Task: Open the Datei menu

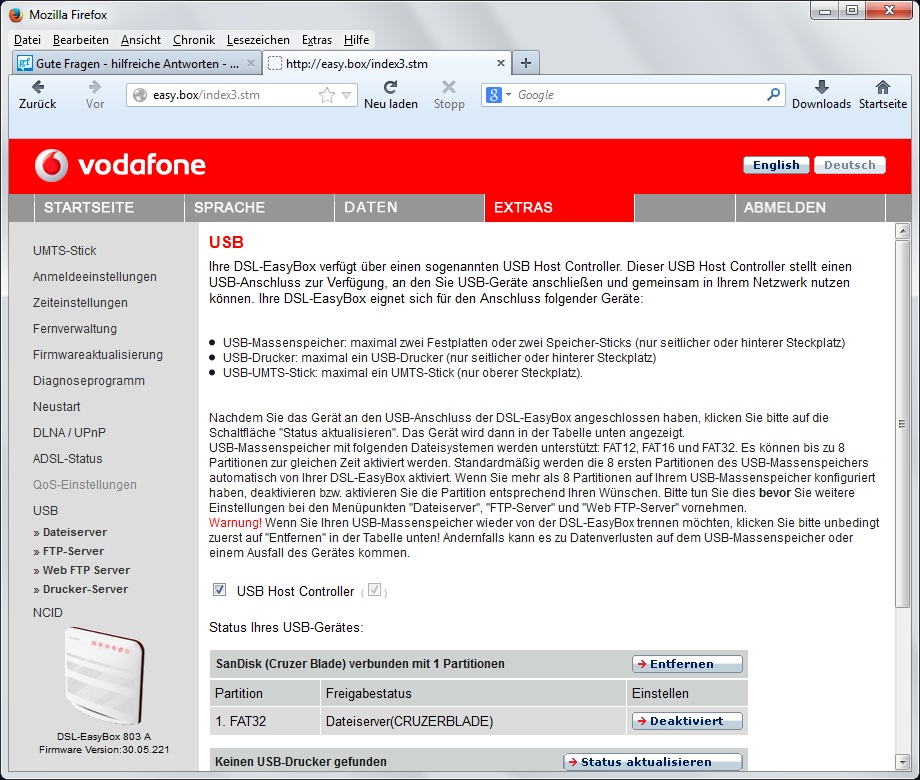Action: click(27, 40)
